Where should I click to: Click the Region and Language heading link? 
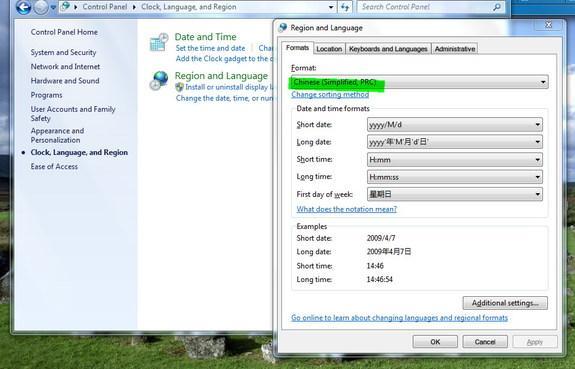pyautogui.click(x=221, y=76)
